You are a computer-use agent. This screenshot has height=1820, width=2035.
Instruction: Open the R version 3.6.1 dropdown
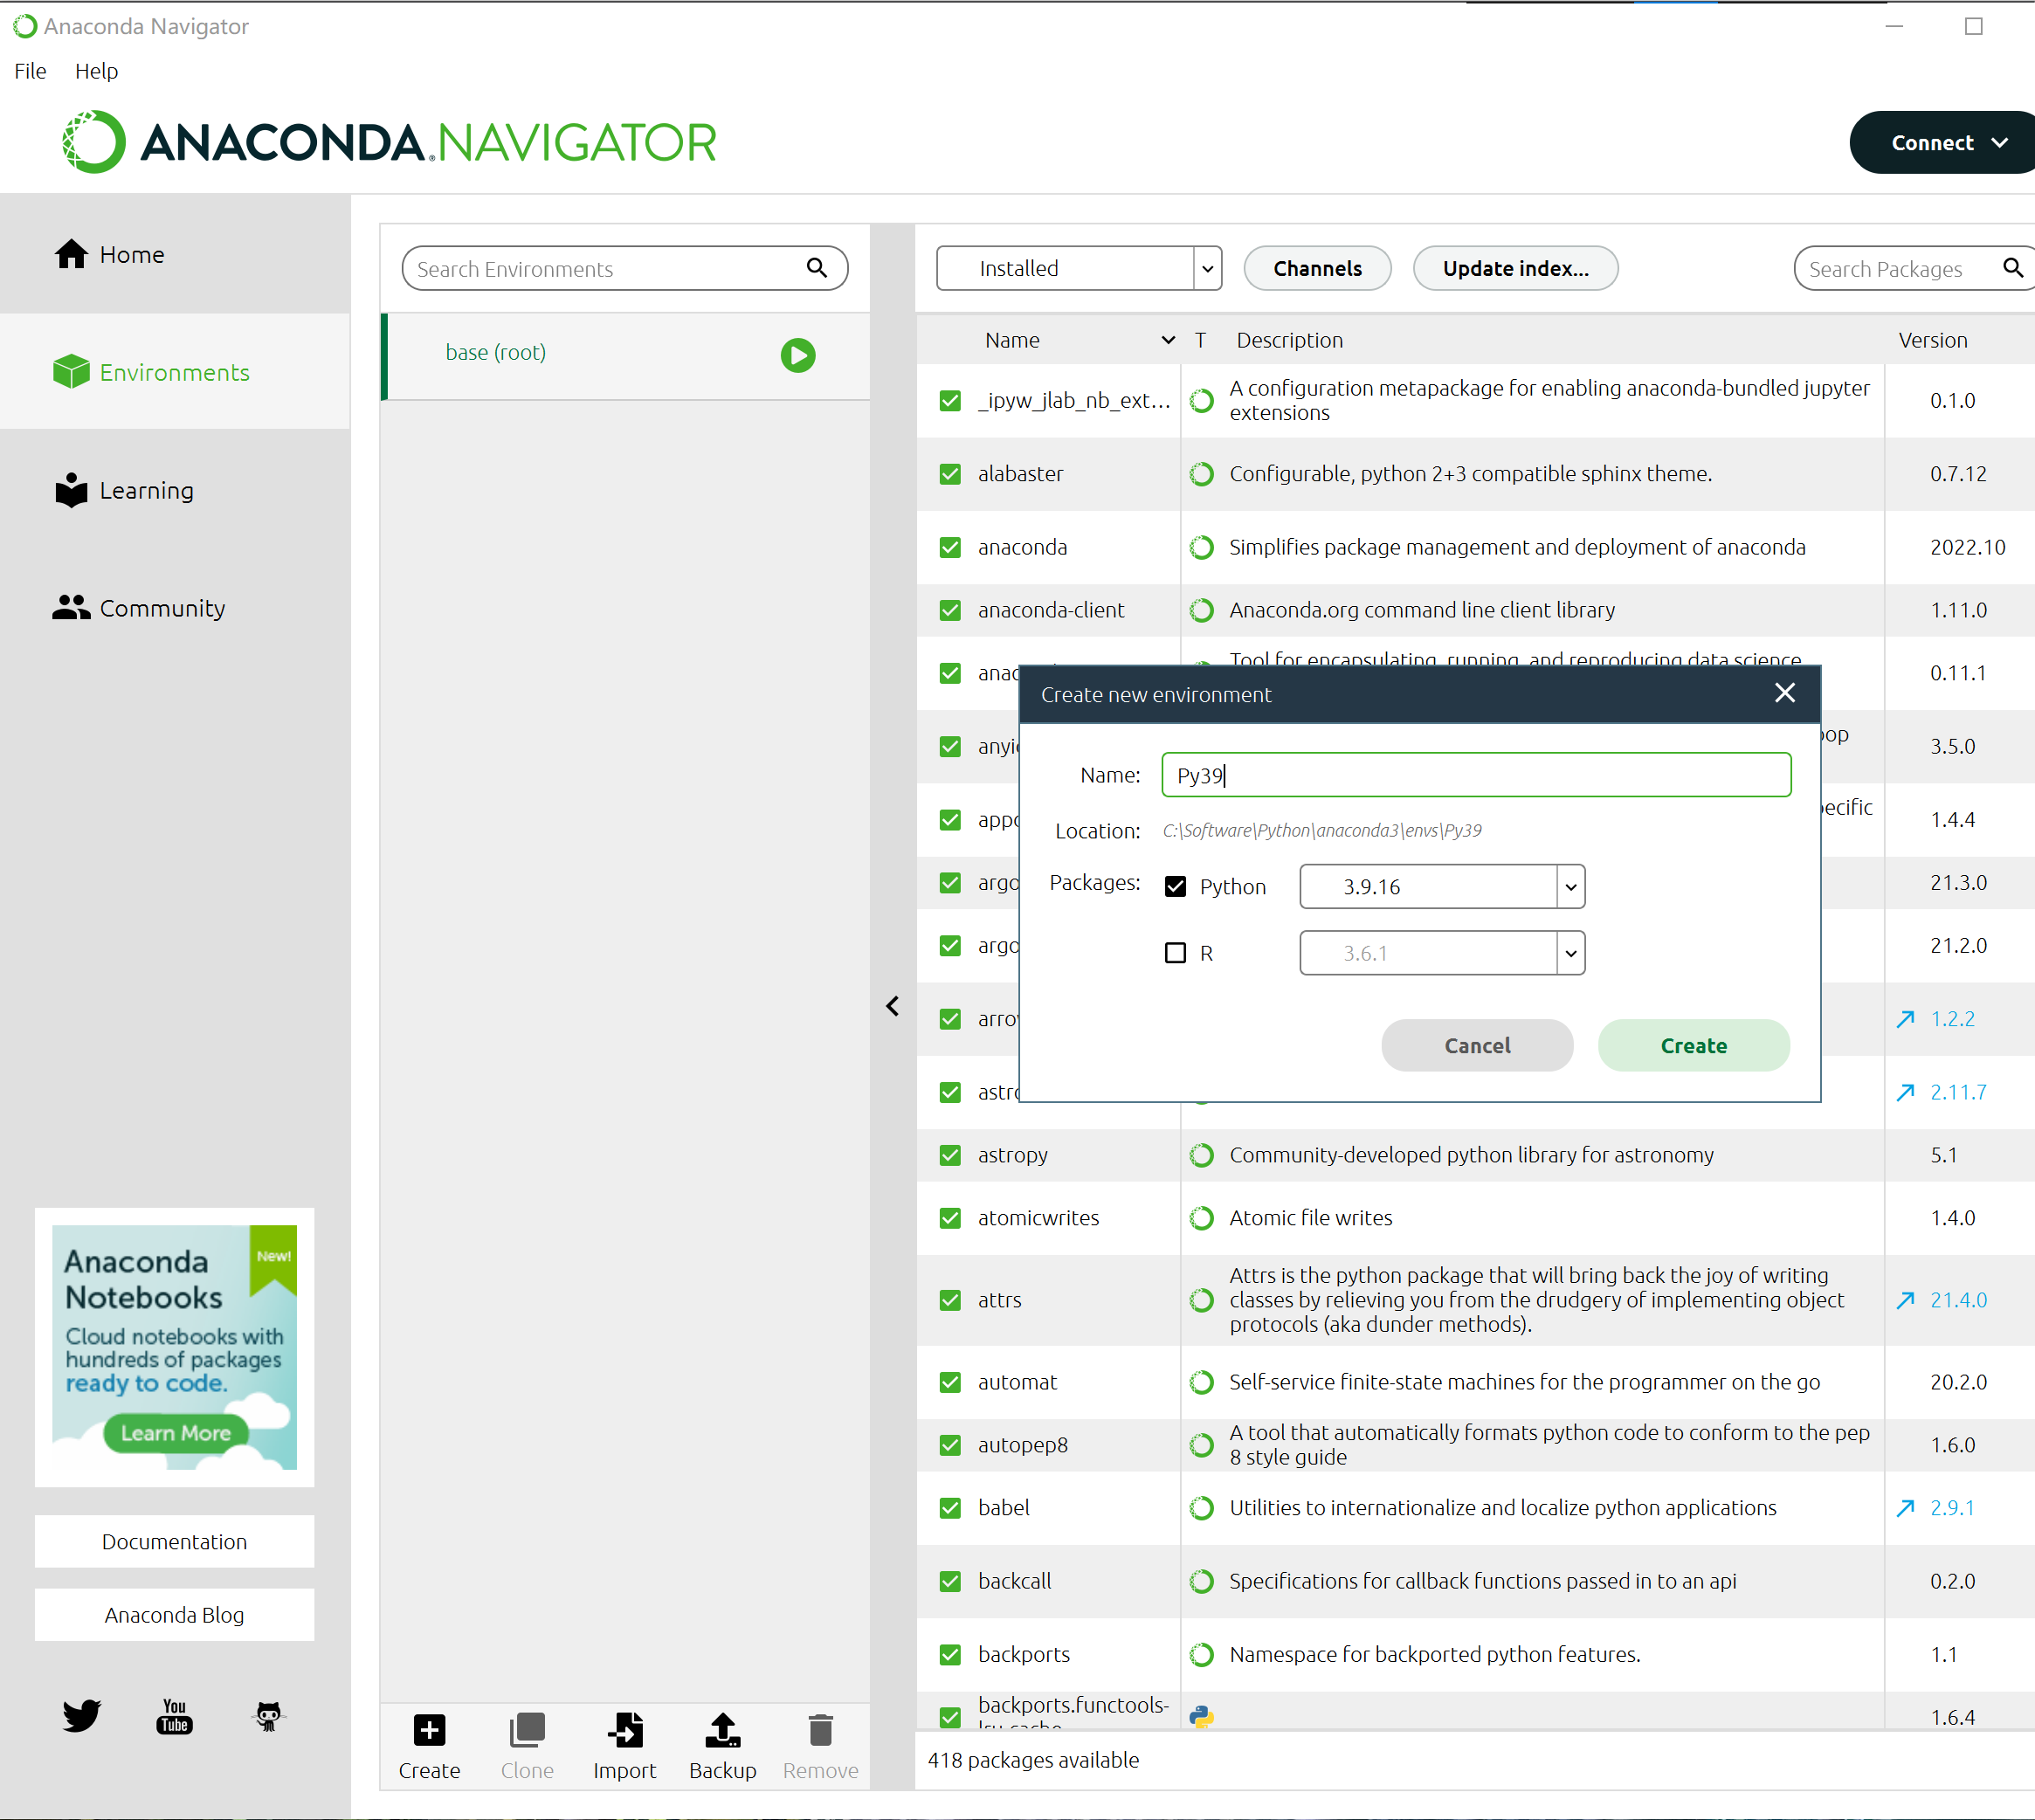(1442, 953)
